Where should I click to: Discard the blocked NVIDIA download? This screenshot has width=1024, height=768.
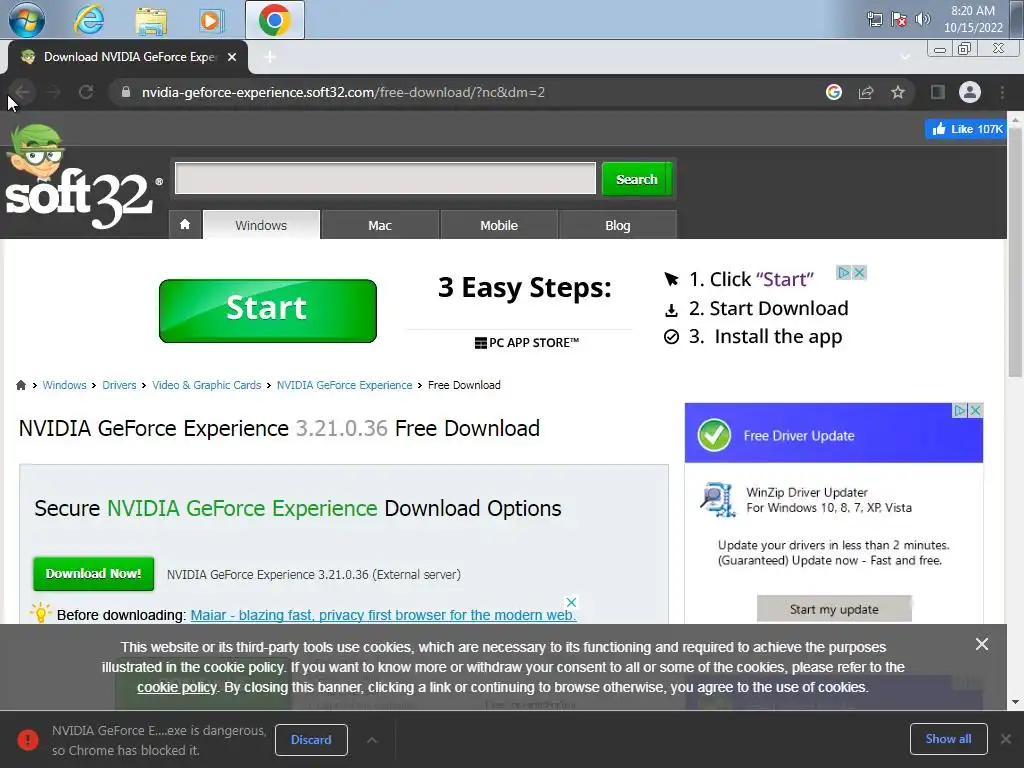point(311,739)
